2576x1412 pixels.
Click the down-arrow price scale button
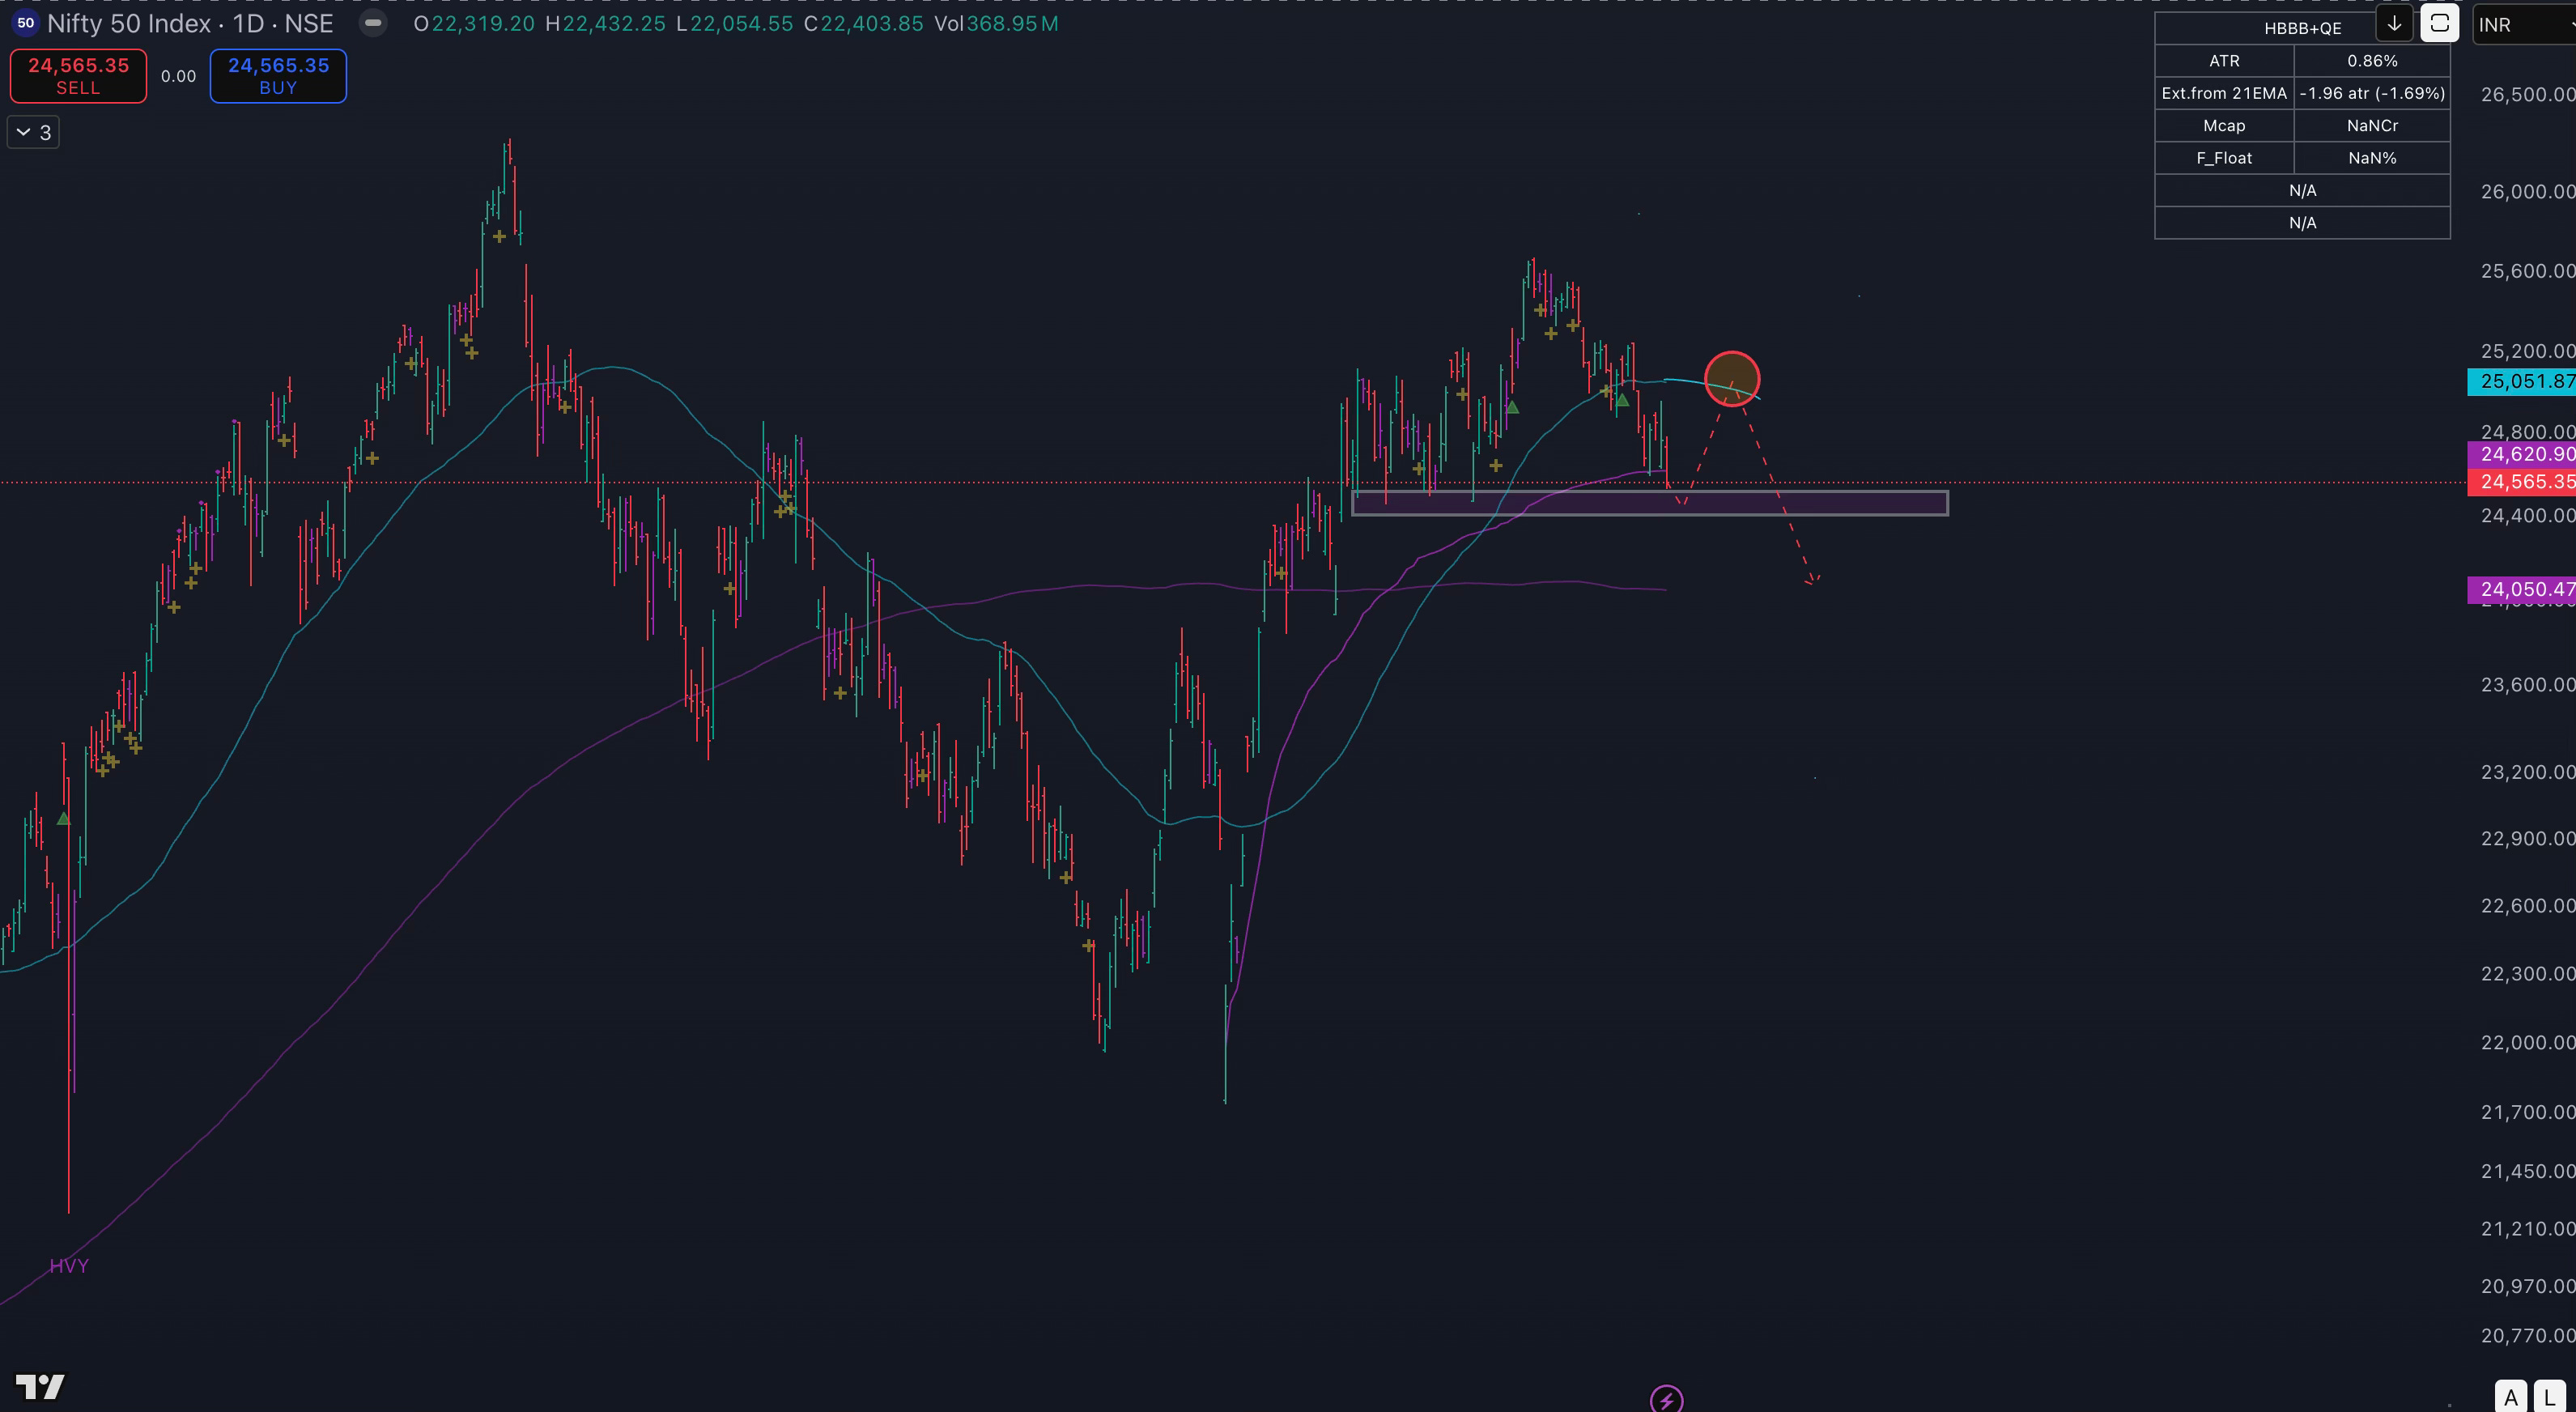(x=2394, y=23)
